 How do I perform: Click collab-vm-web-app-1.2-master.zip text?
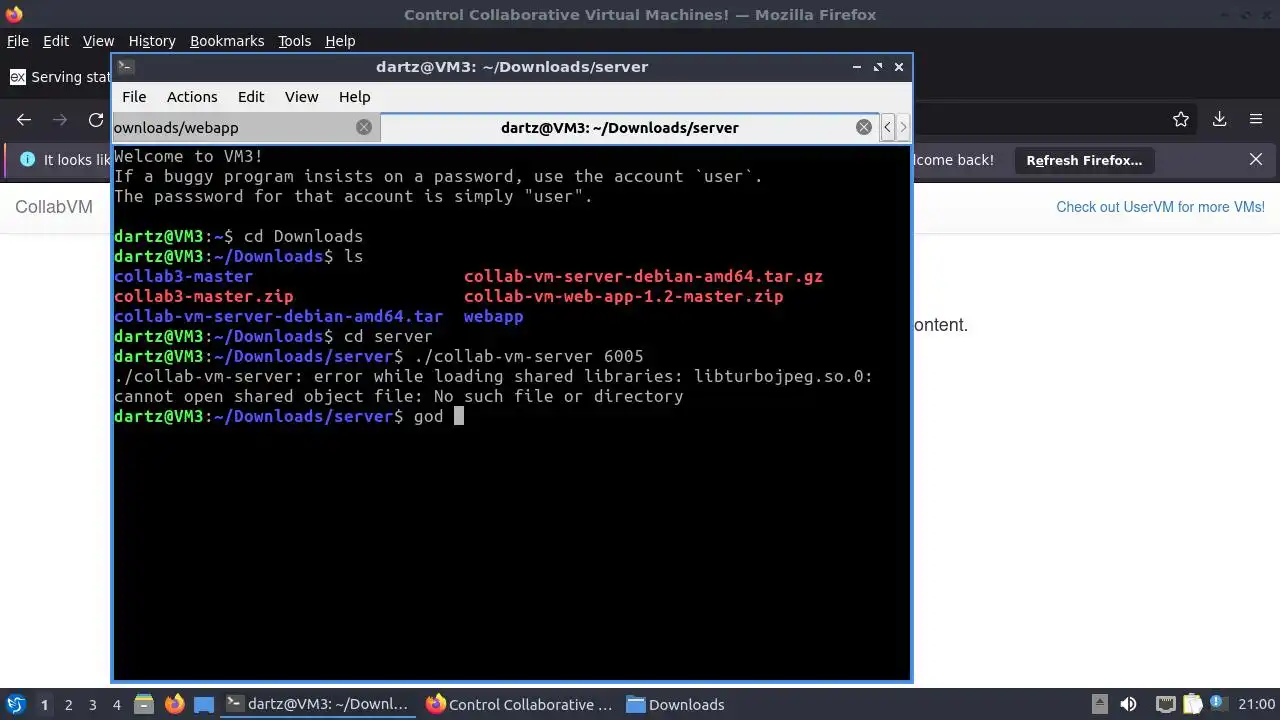(x=623, y=296)
